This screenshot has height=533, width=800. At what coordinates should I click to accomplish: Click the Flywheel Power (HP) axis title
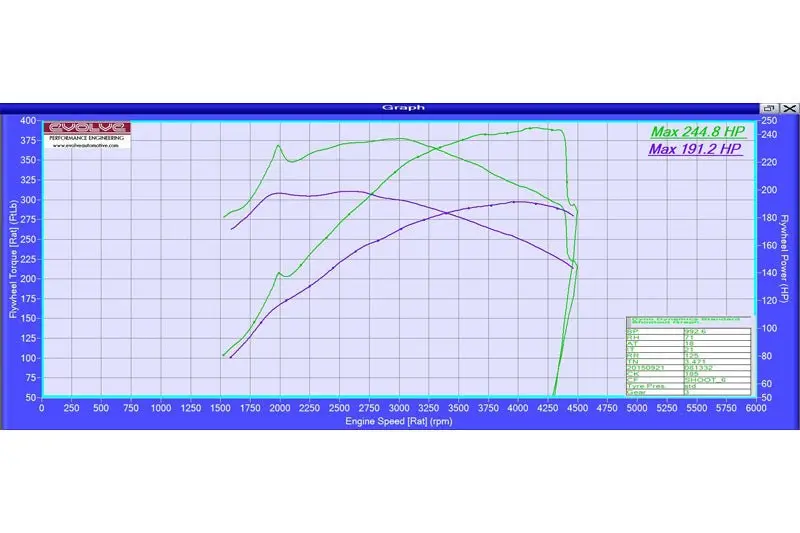coord(785,259)
